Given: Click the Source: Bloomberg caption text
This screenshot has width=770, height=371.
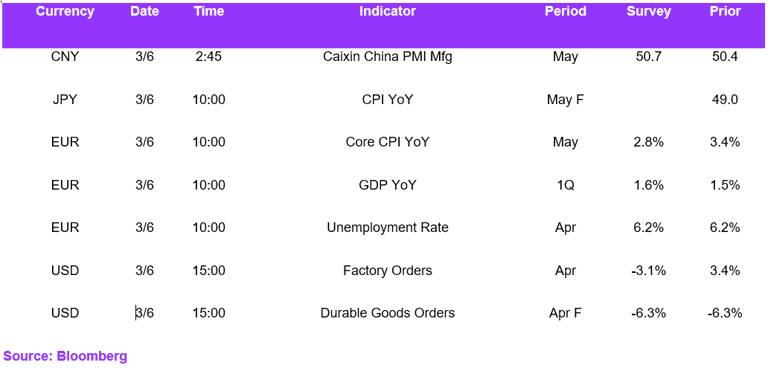Looking at the screenshot, I should pos(65,356).
